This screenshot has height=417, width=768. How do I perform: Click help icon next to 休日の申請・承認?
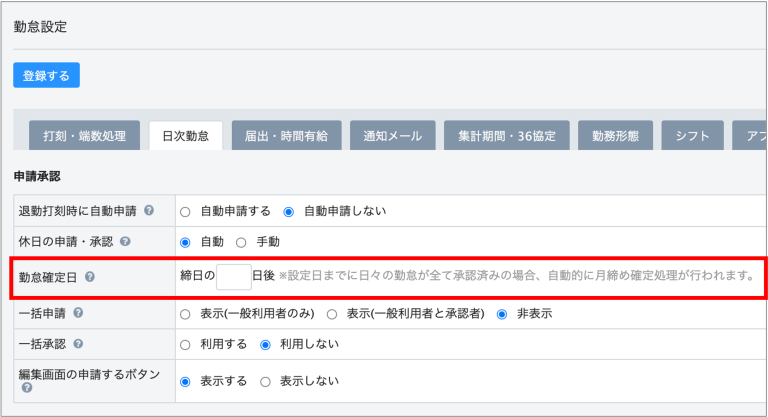click(x=125, y=241)
